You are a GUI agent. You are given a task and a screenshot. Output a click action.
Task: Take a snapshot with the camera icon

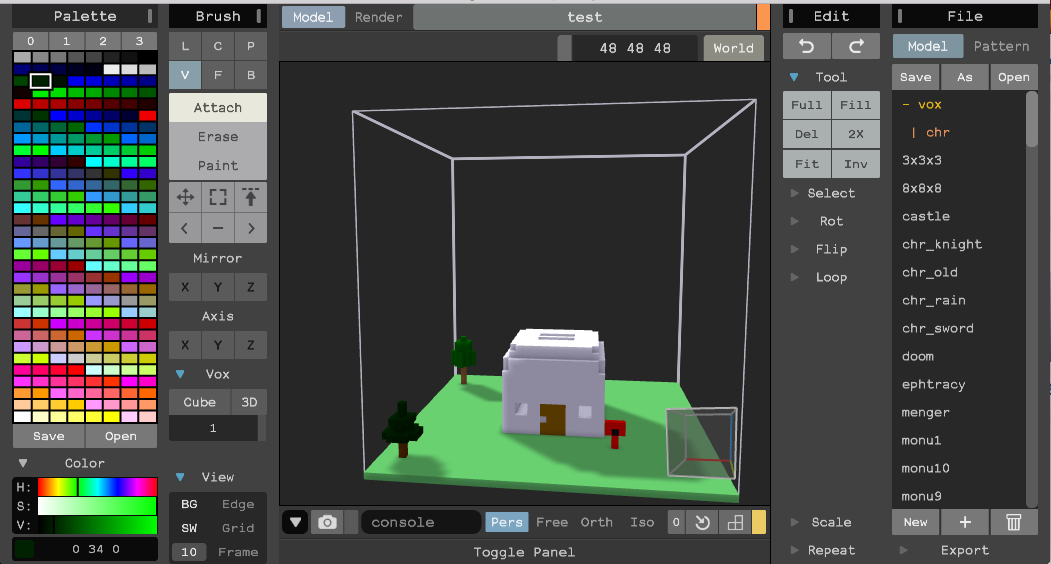tap(326, 522)
